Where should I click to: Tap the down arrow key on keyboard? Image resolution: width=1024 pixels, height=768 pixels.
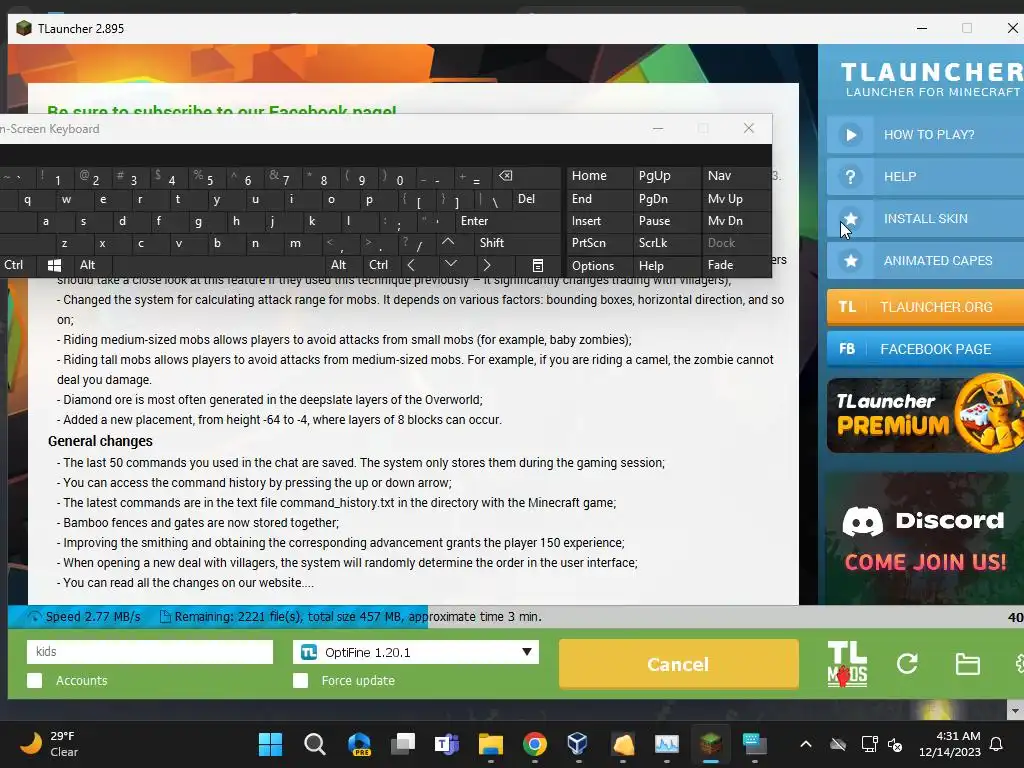pyautogui.click(x=451, y=264)
